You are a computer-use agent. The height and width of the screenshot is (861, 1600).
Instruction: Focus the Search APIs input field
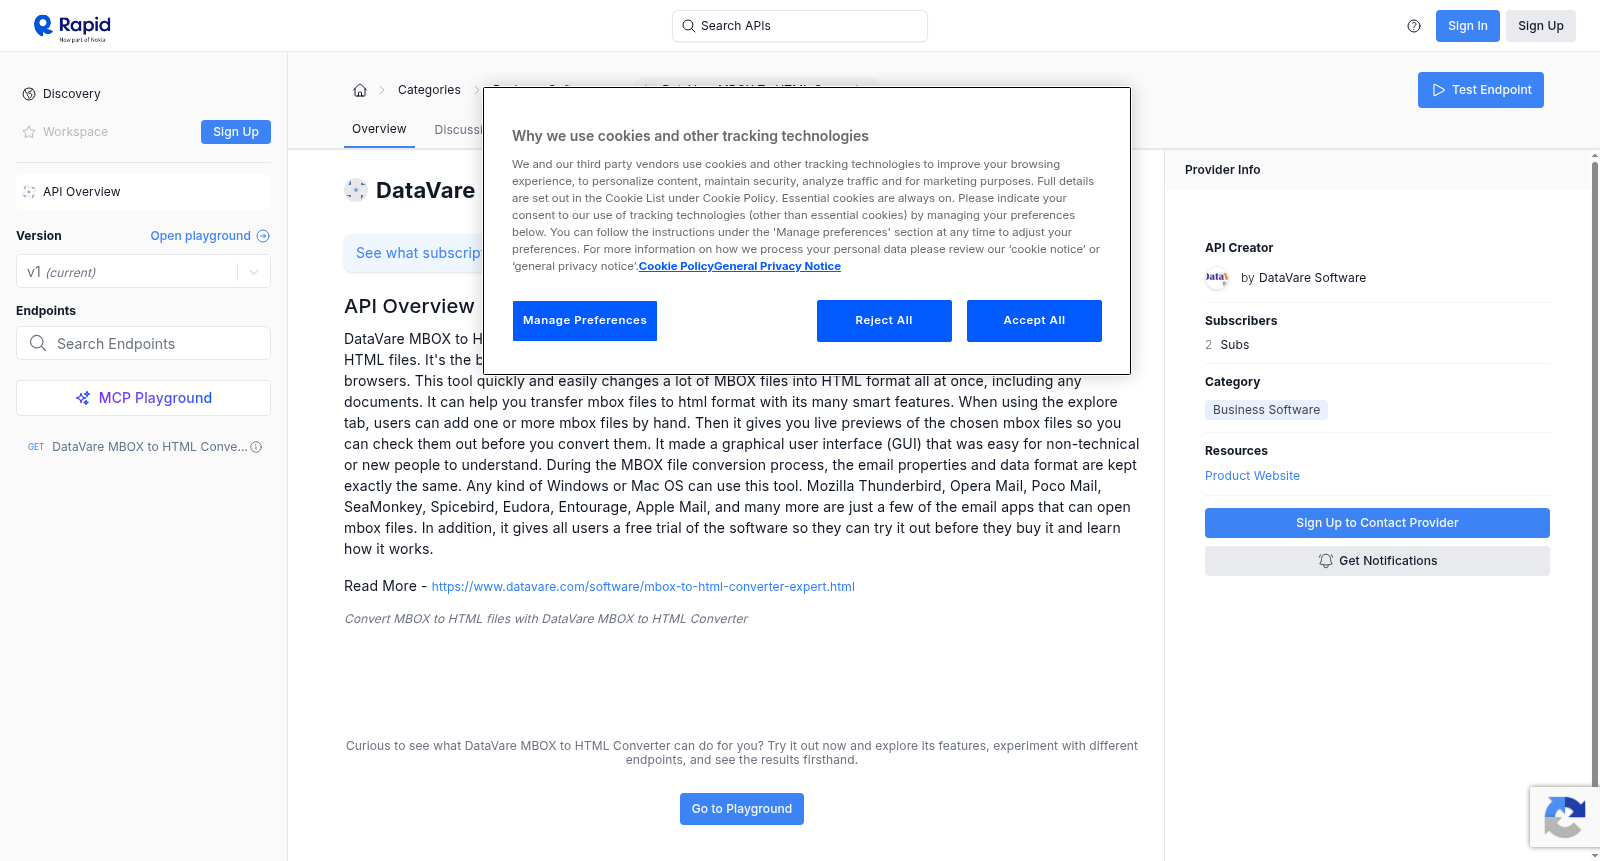(800, 26)
